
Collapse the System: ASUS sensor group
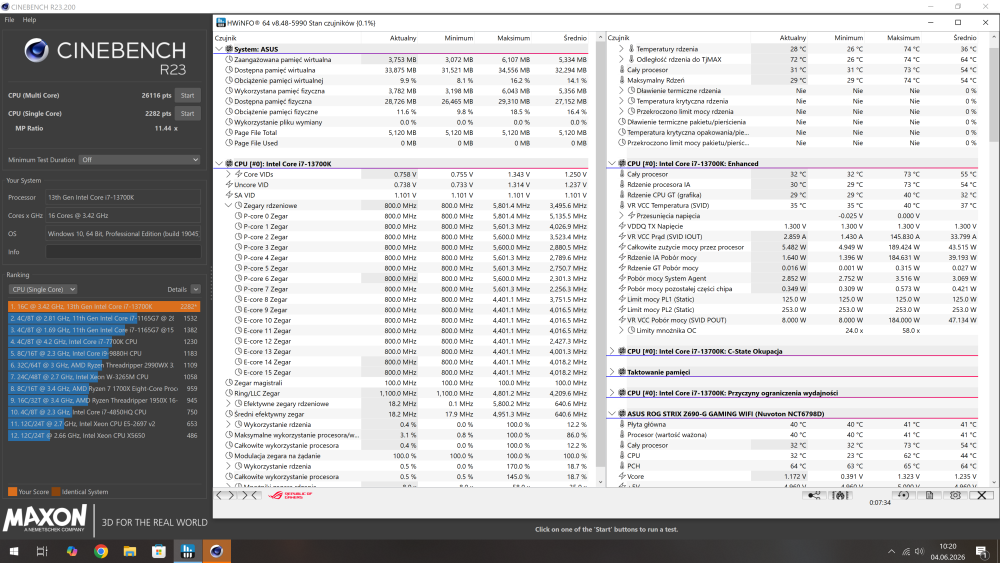(x=219, y=49)
